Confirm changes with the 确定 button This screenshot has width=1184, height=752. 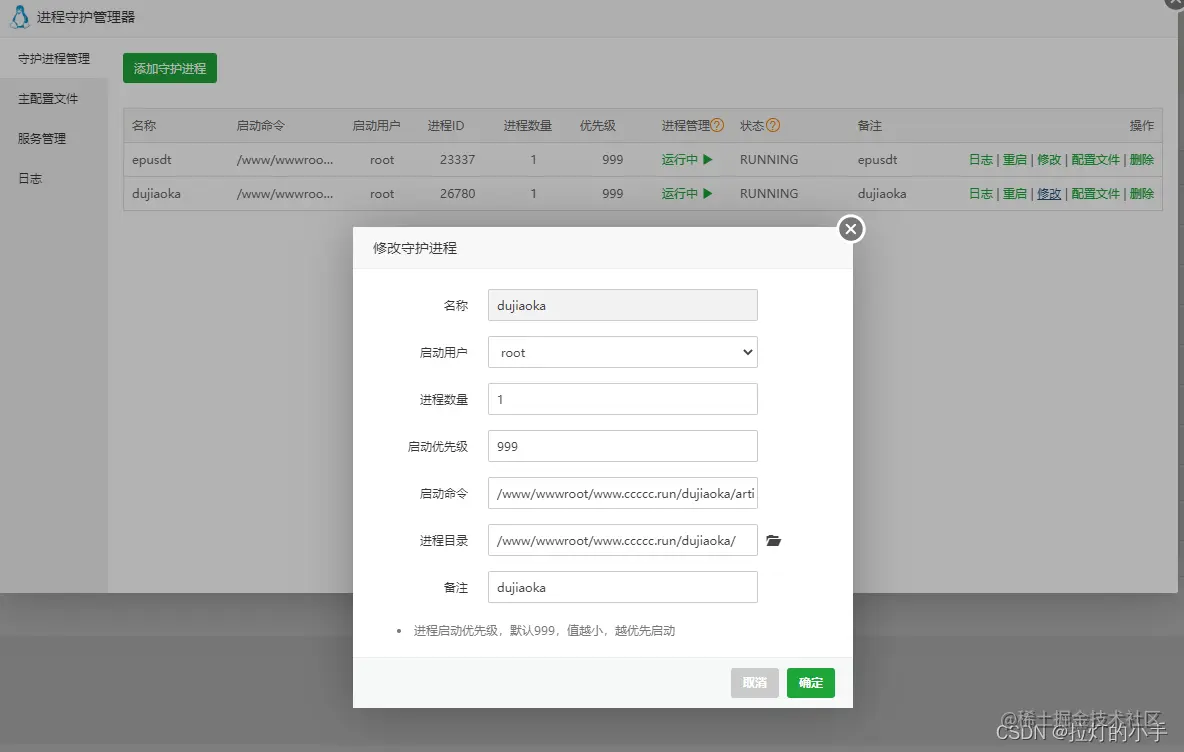point(810,683)
